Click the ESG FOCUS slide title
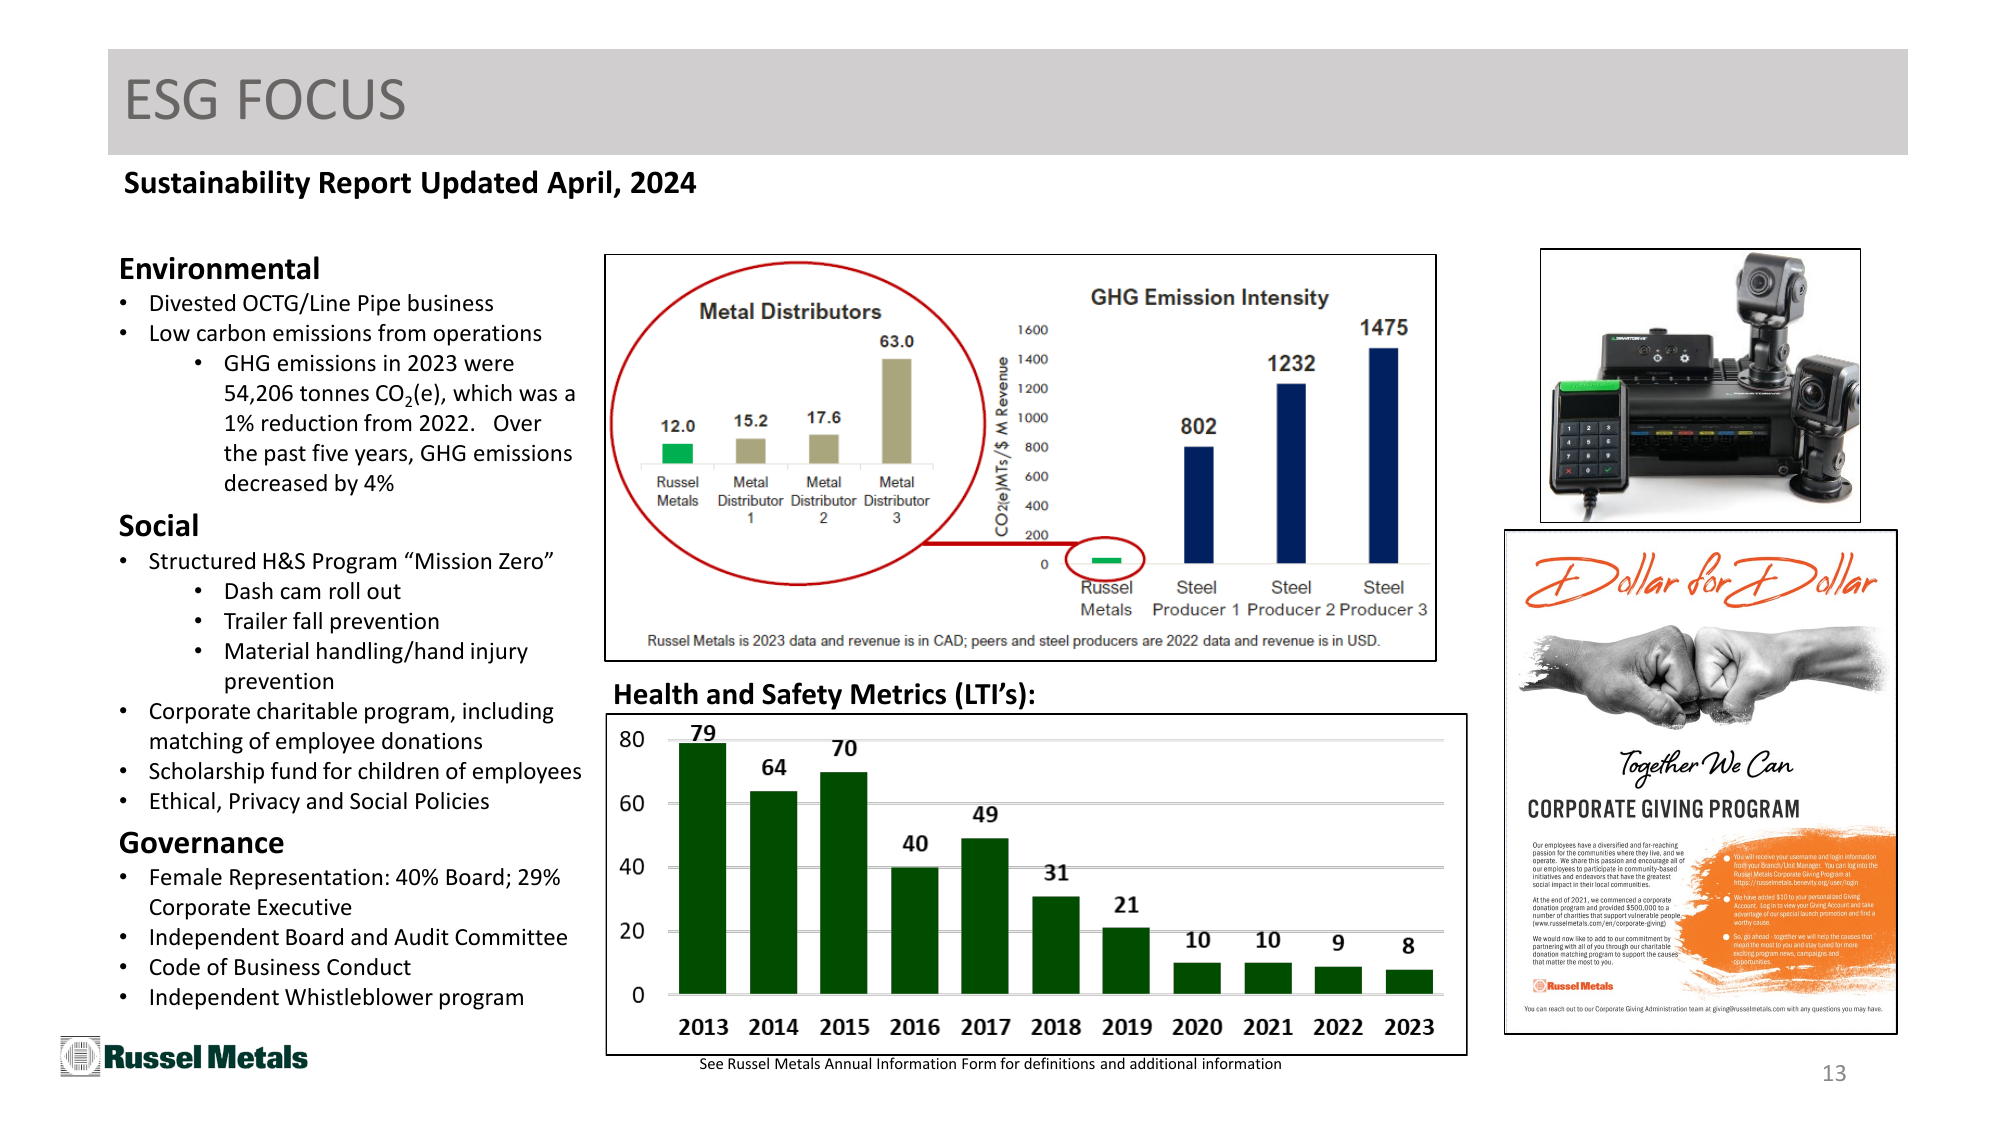This screenshot has width=2000, height=1125. pos(265,100)
